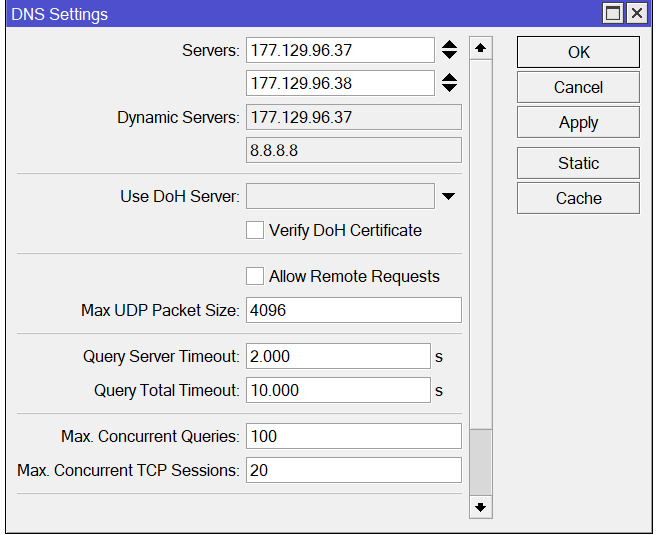Open the Static DNS entries
659x535 pixels.
[578, 163]
